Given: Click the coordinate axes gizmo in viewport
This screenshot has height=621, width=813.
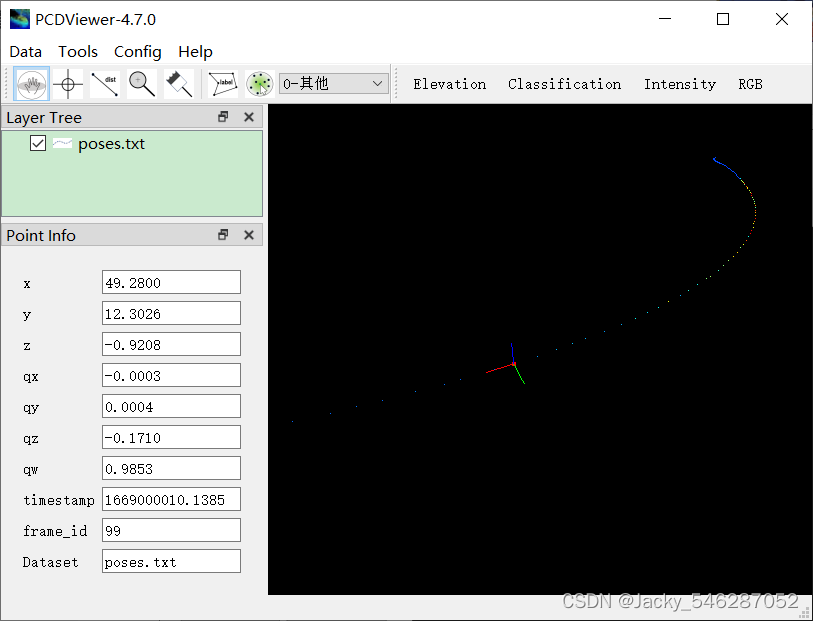Looking at the screenshot, I should (511, 364).
